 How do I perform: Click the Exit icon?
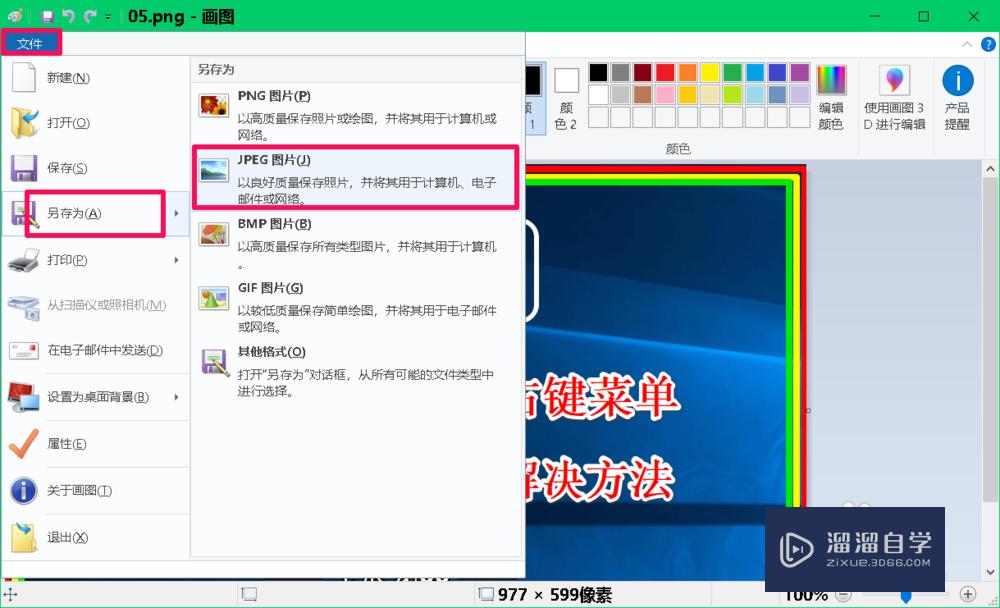point(24,537)
